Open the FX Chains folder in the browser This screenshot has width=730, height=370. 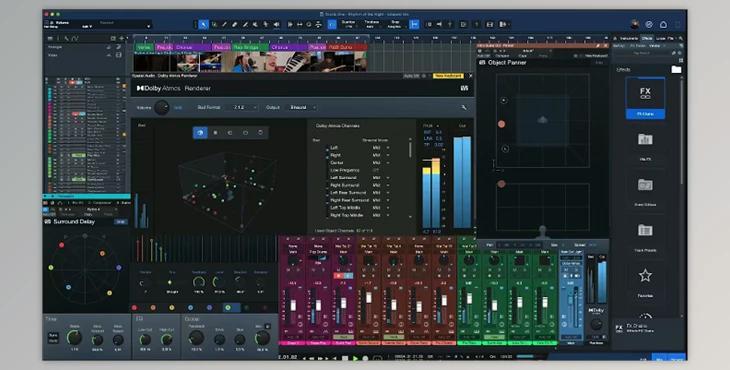[645, 98]
